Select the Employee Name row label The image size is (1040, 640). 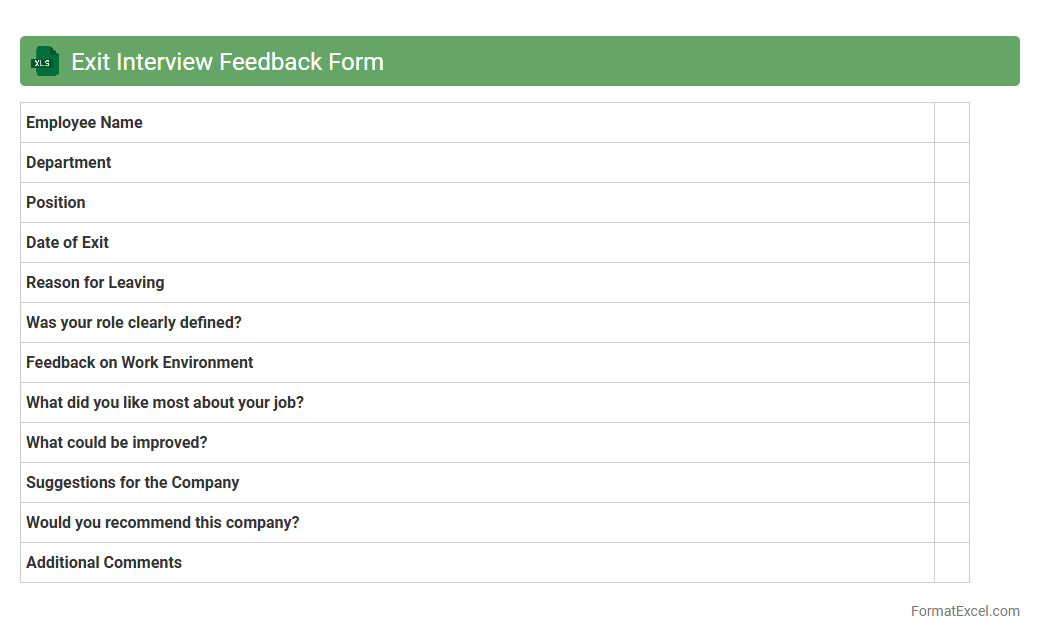(x=84, y=123)
